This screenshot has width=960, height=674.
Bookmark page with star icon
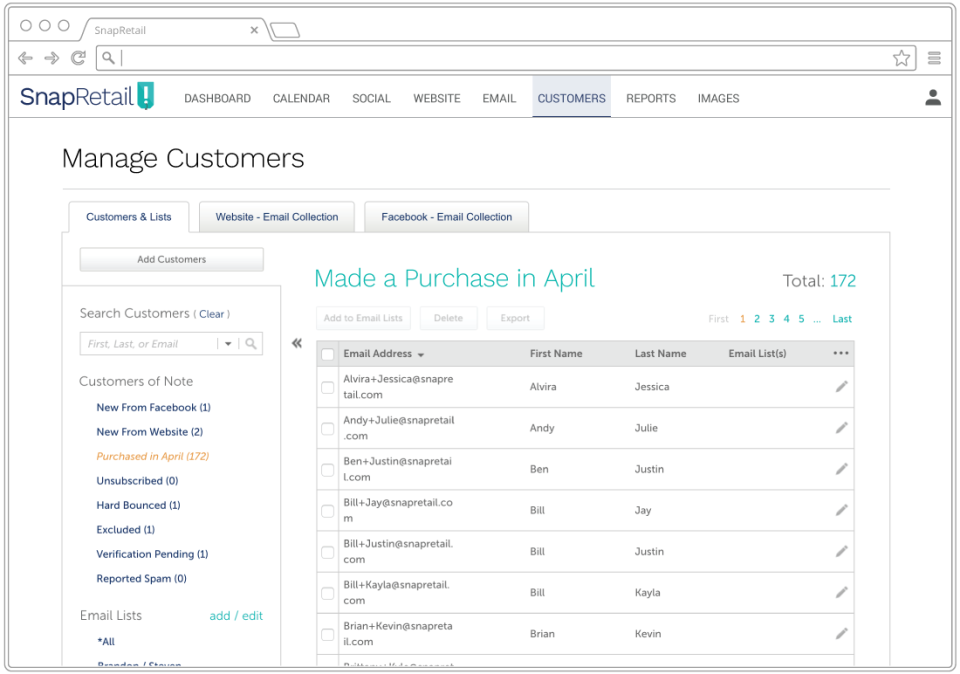tap(901, 58)
